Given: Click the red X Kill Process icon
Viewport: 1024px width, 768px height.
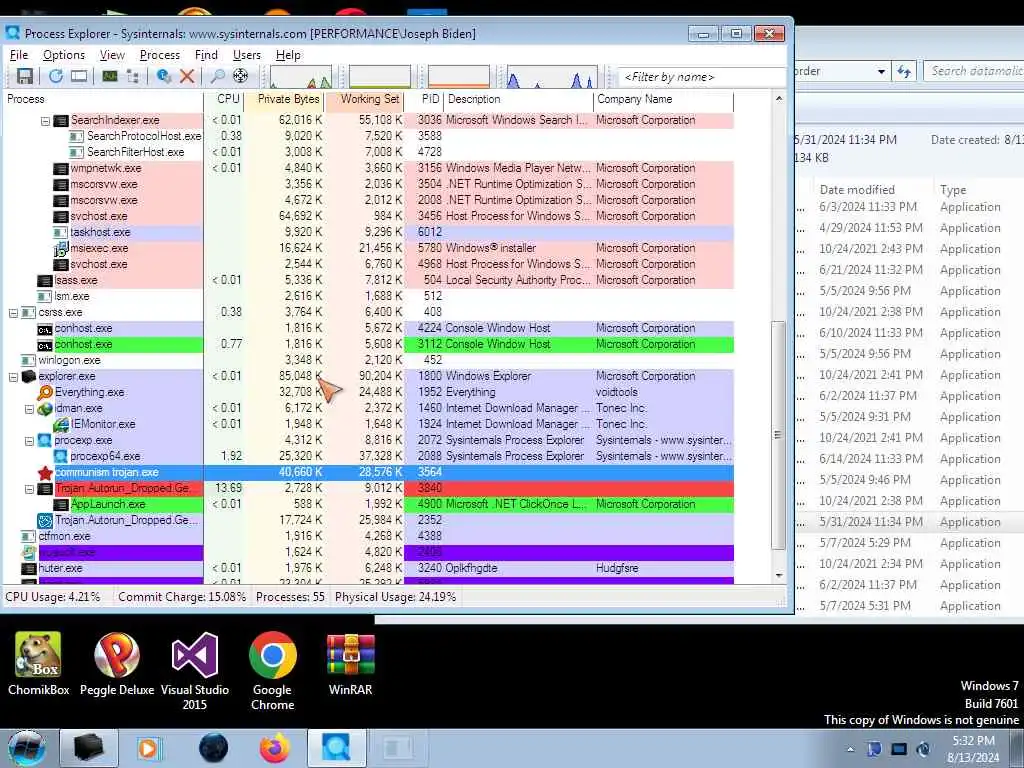Looking at the screenshot, I should [x=187, y=76].
